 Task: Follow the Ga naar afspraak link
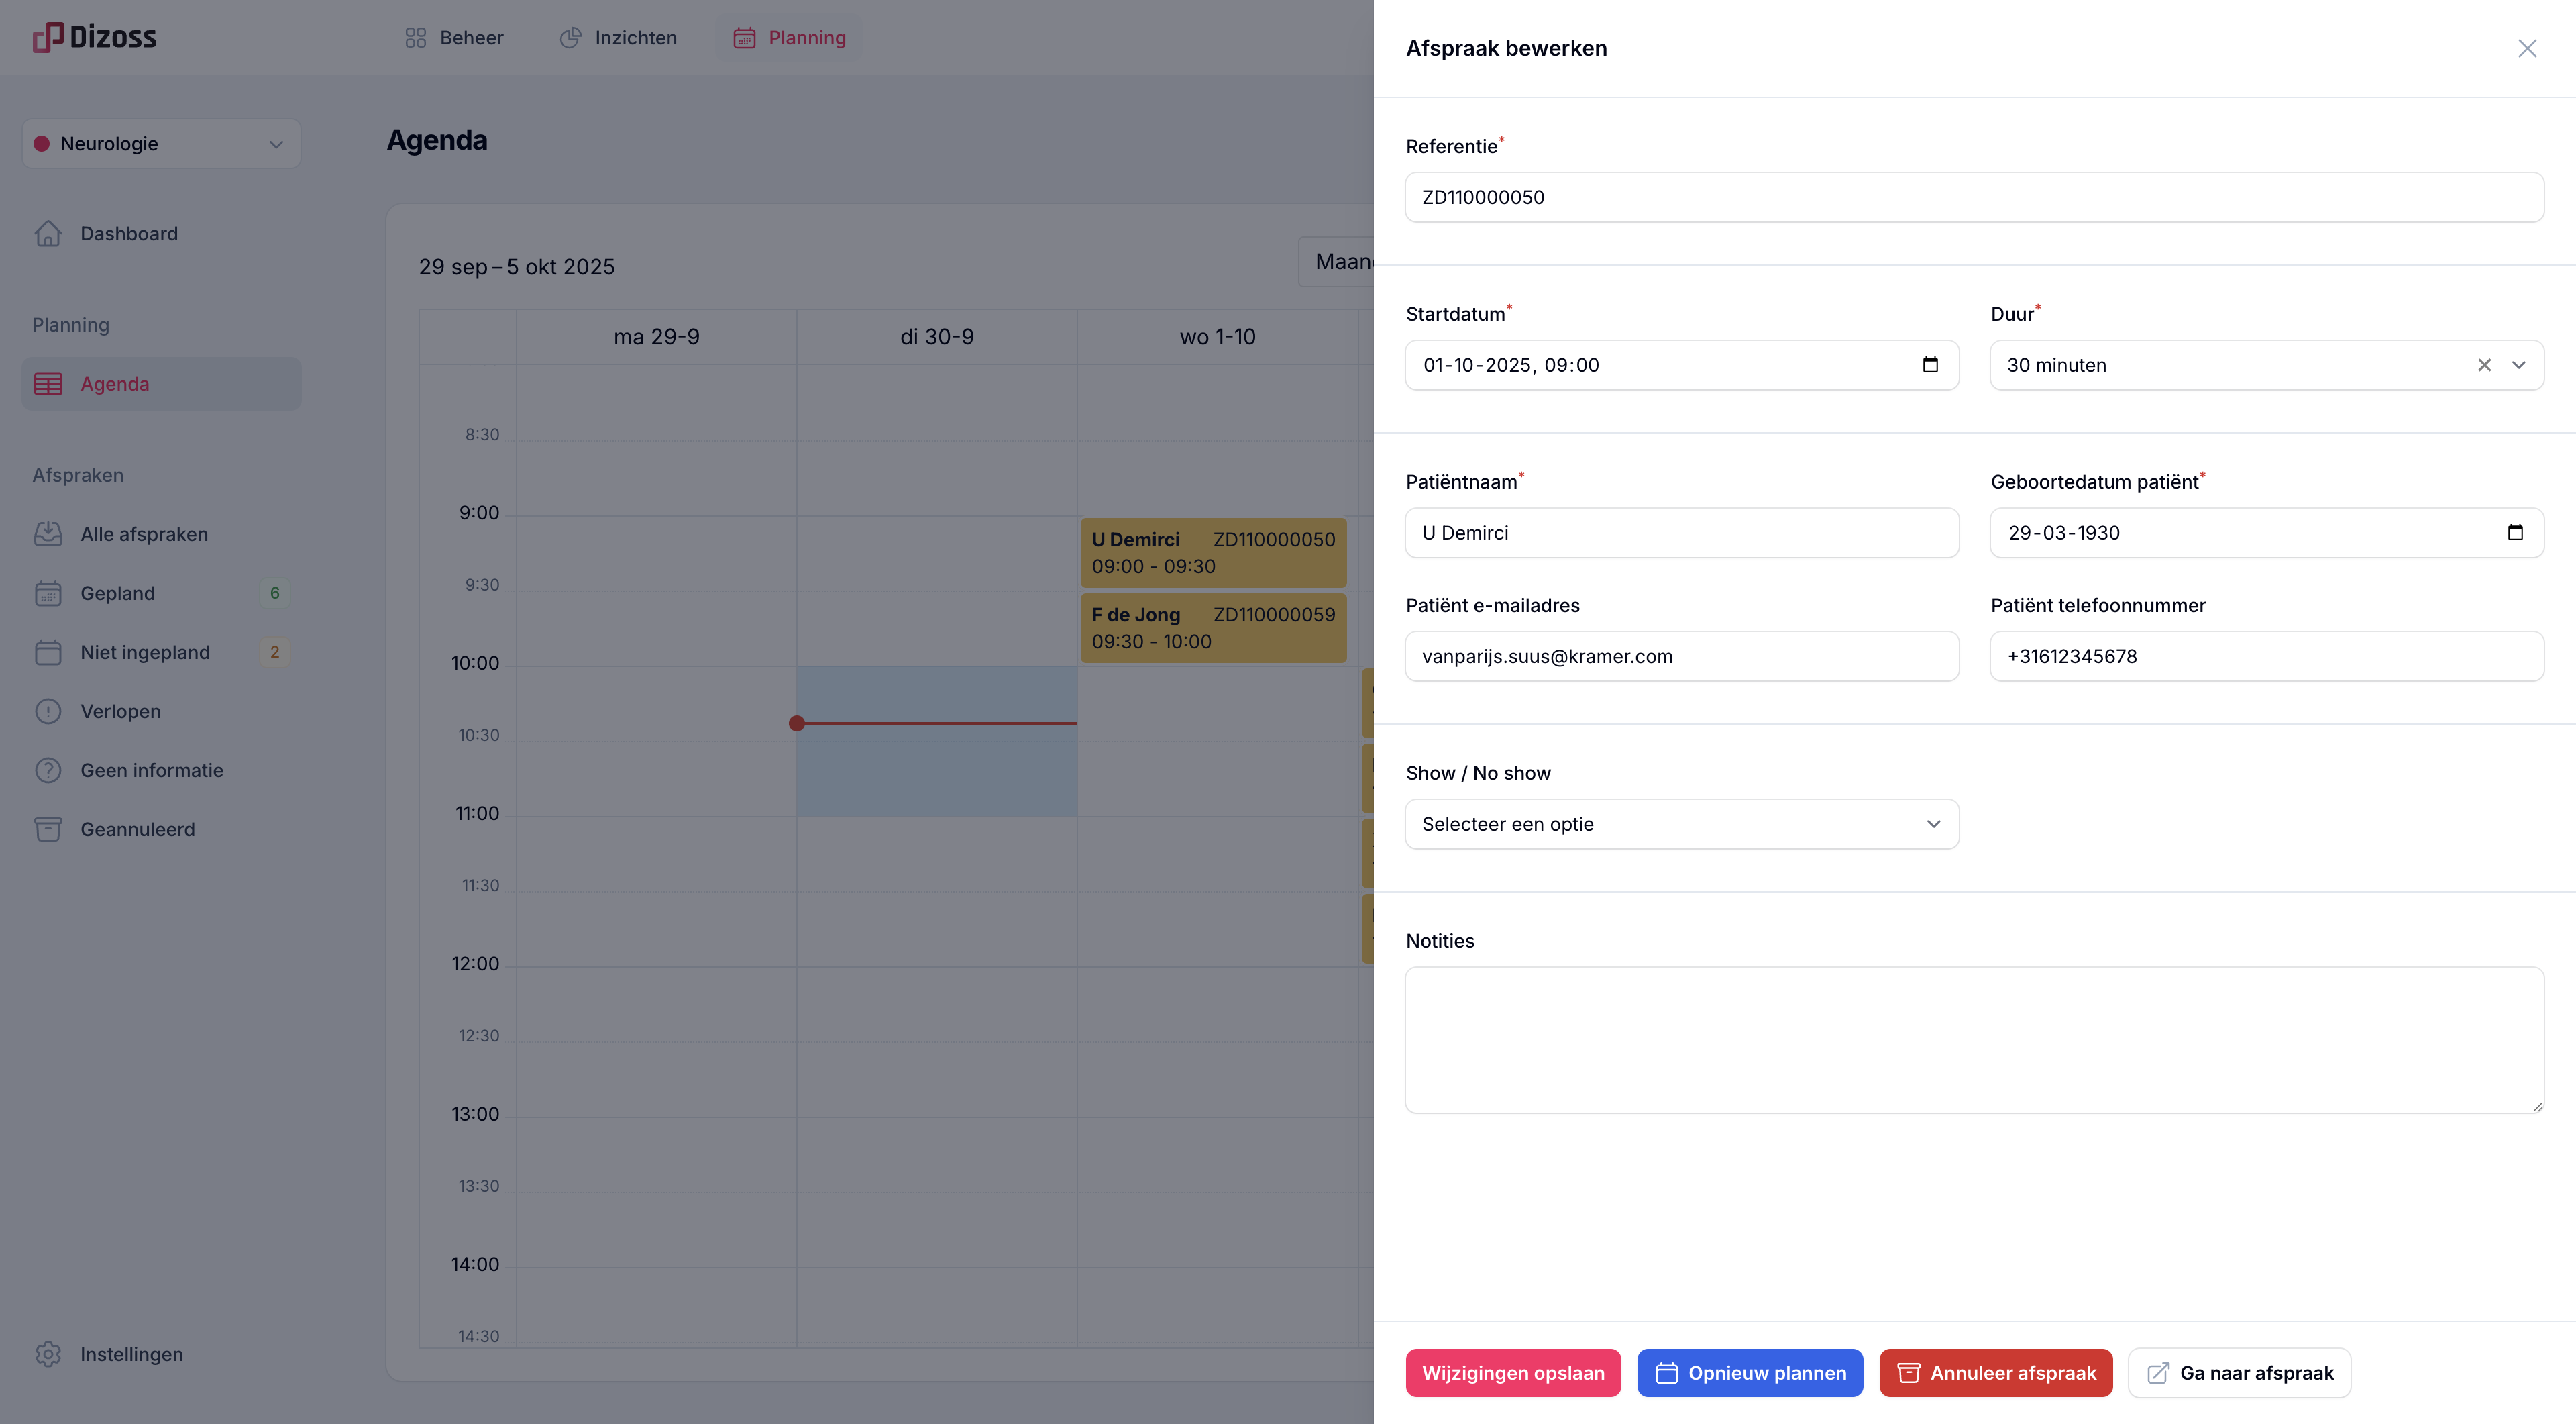point(2239,1373)
